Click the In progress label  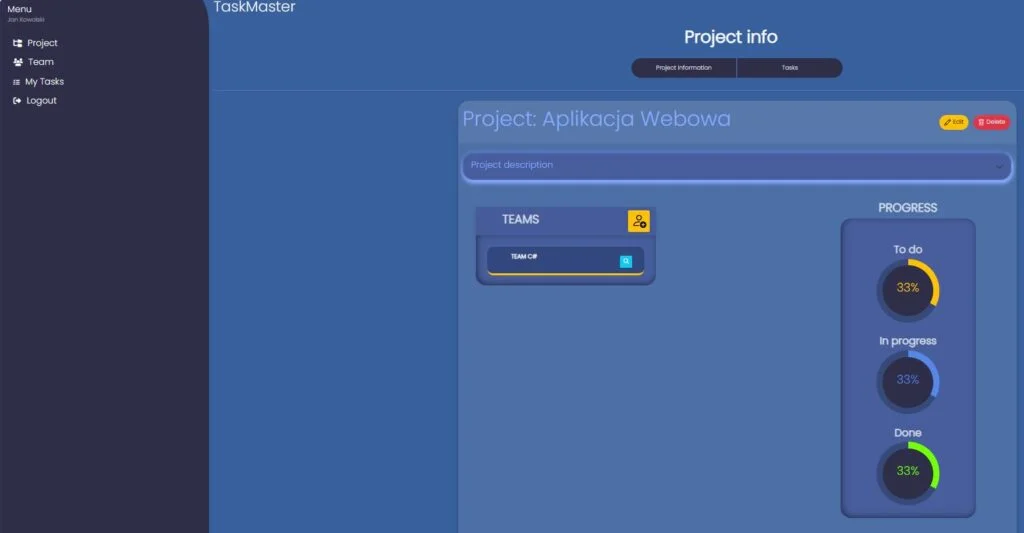908,341
